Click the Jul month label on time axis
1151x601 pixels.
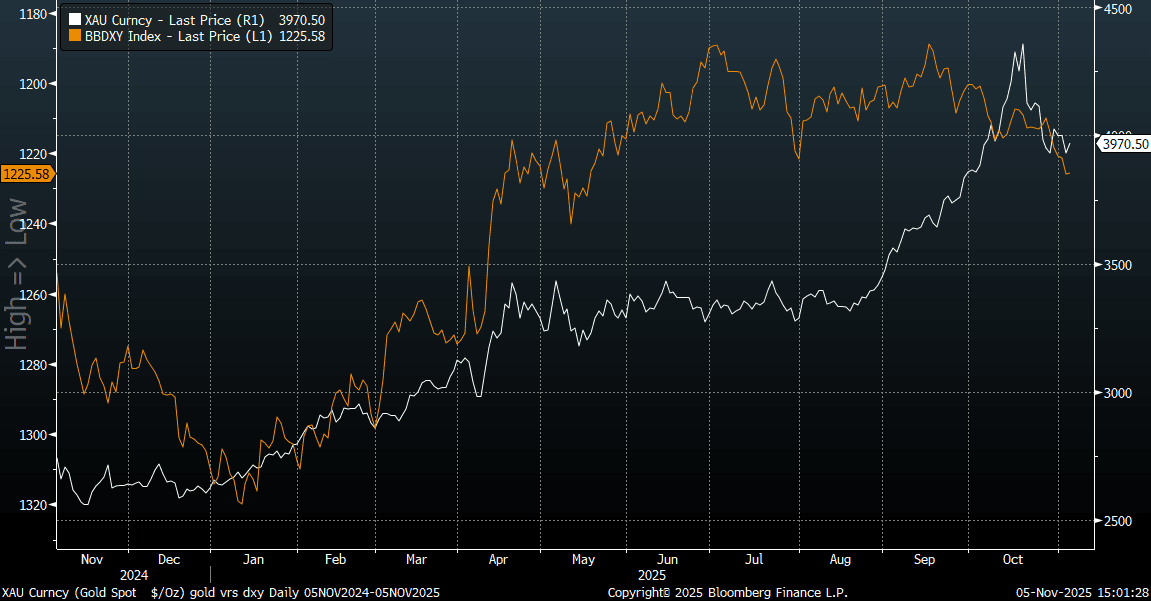click(x=755, y=560)
